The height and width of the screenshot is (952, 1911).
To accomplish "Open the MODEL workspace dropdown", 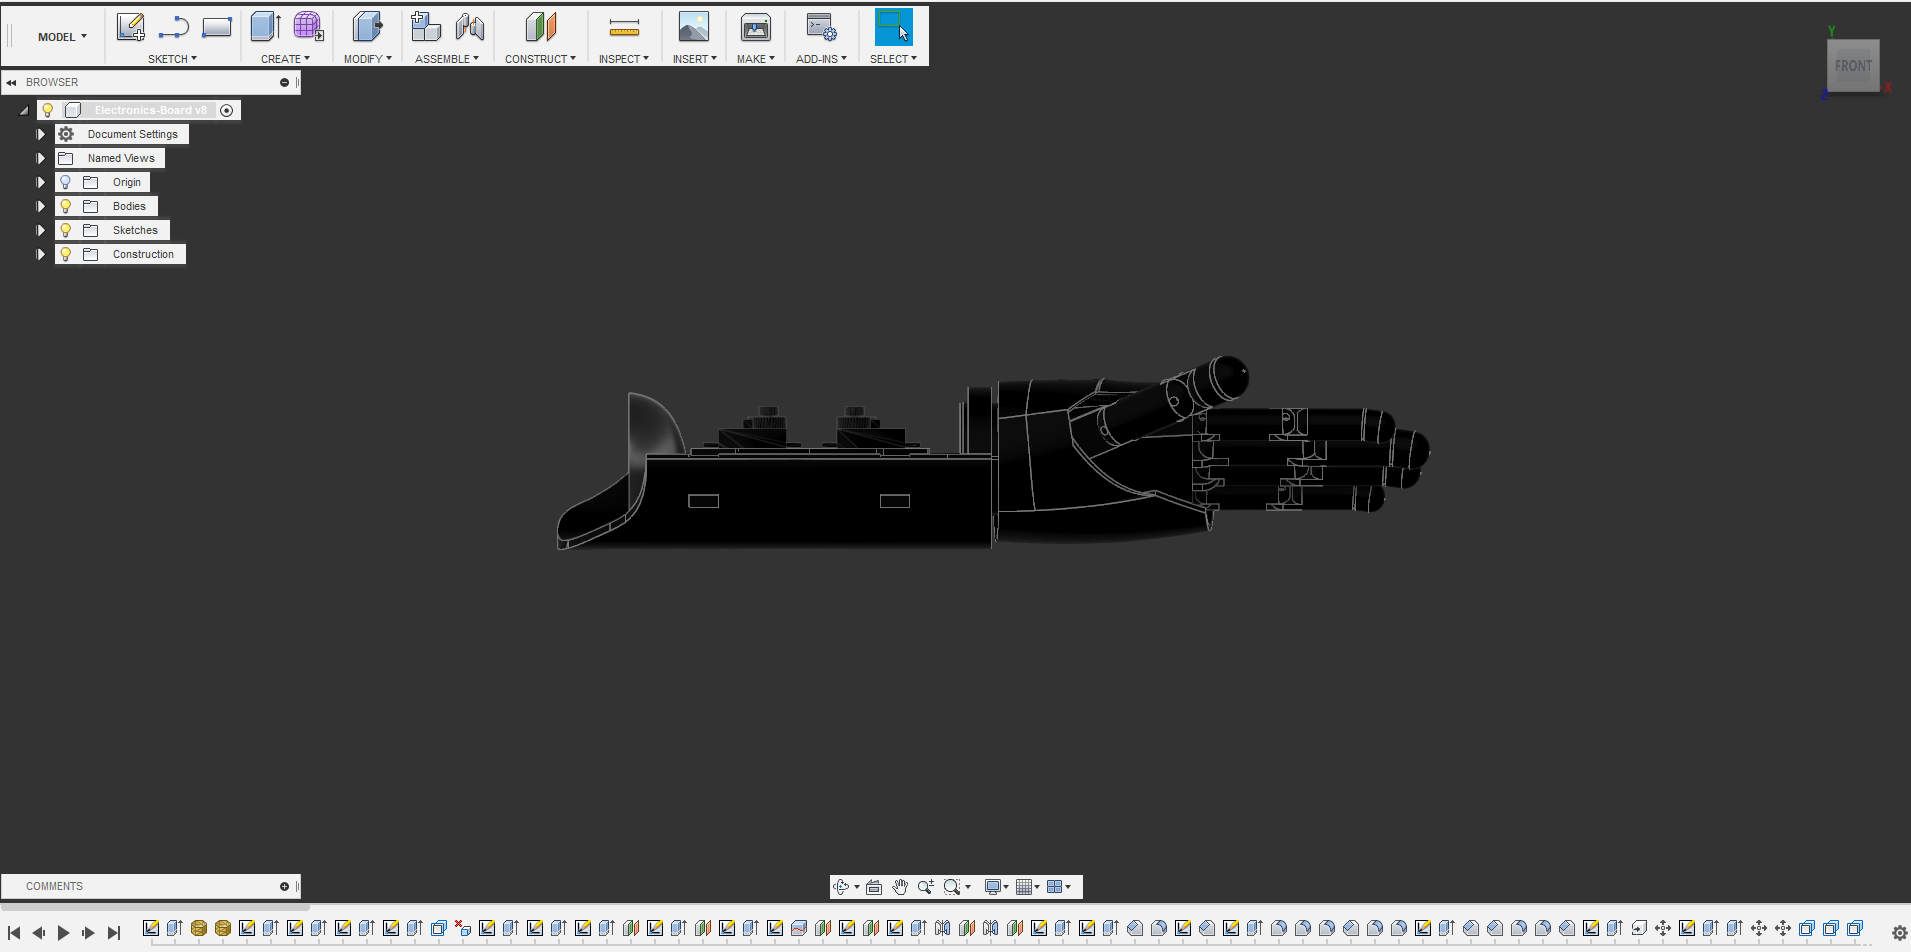I will click(62, 37).
